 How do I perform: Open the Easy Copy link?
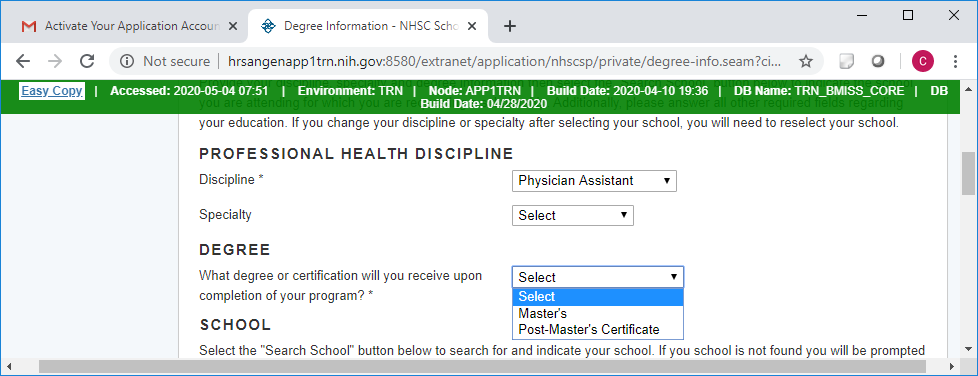(x=52, y=91)
